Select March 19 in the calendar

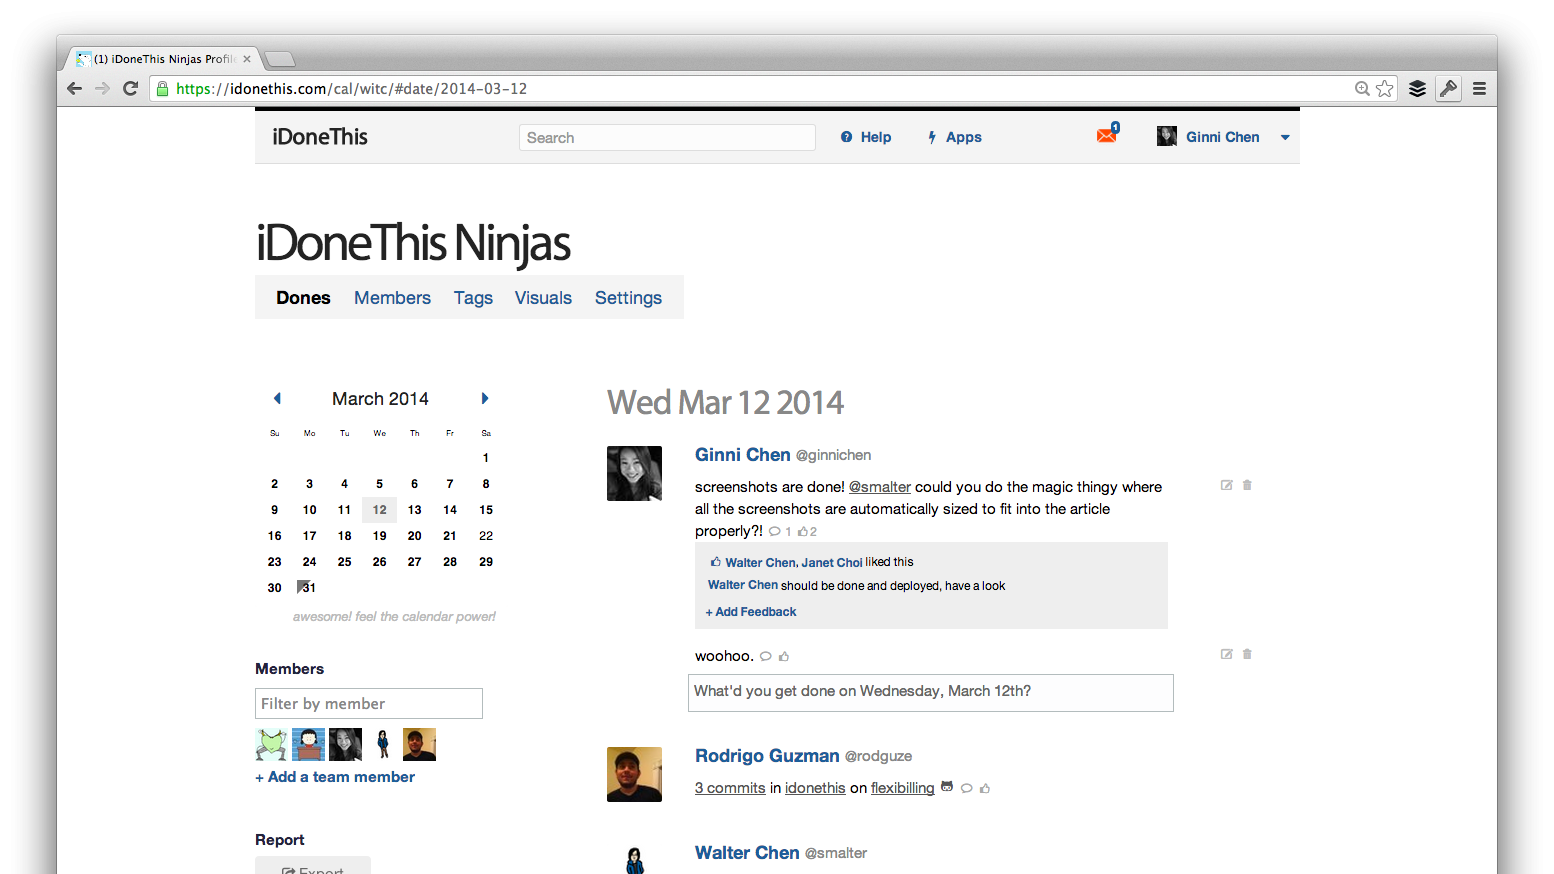tap(380, 536)
